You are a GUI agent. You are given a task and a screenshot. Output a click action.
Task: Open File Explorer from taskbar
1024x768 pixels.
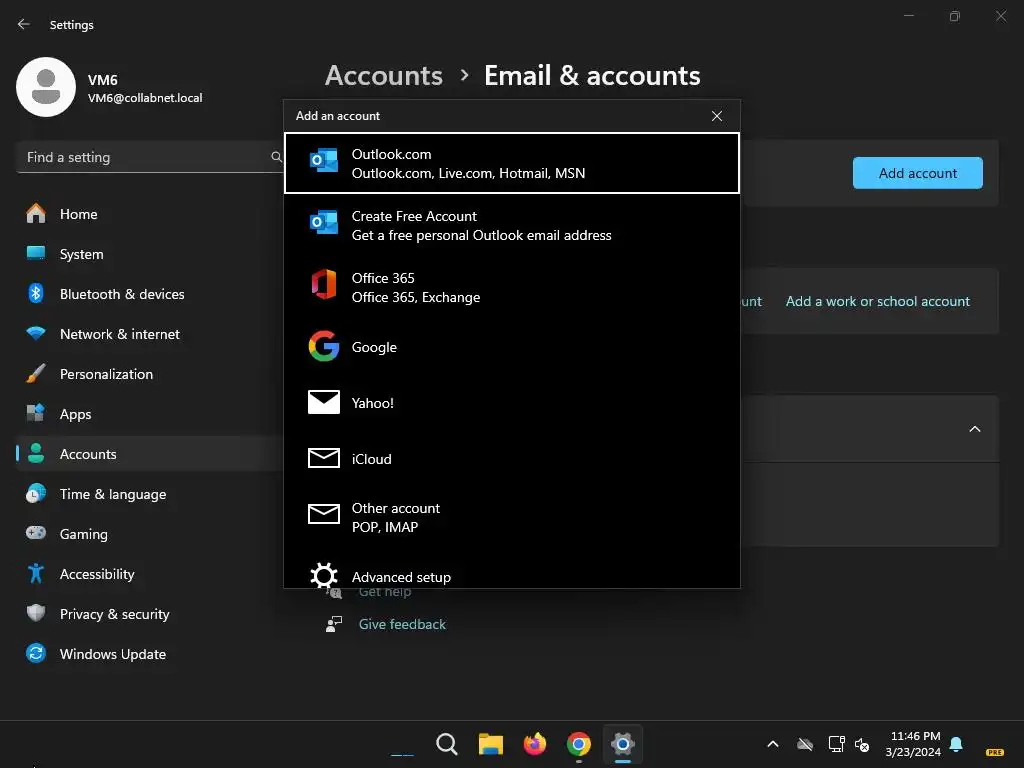490,744
